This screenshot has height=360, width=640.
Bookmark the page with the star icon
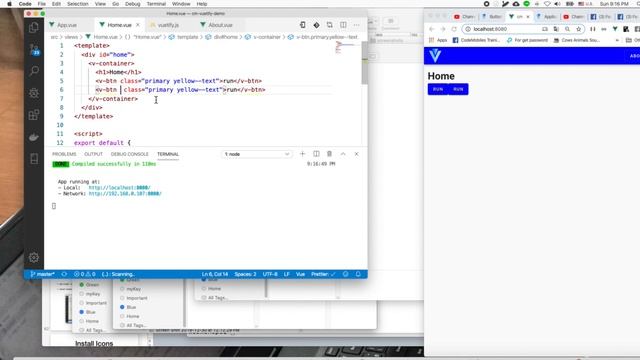[x=578, y=29]
